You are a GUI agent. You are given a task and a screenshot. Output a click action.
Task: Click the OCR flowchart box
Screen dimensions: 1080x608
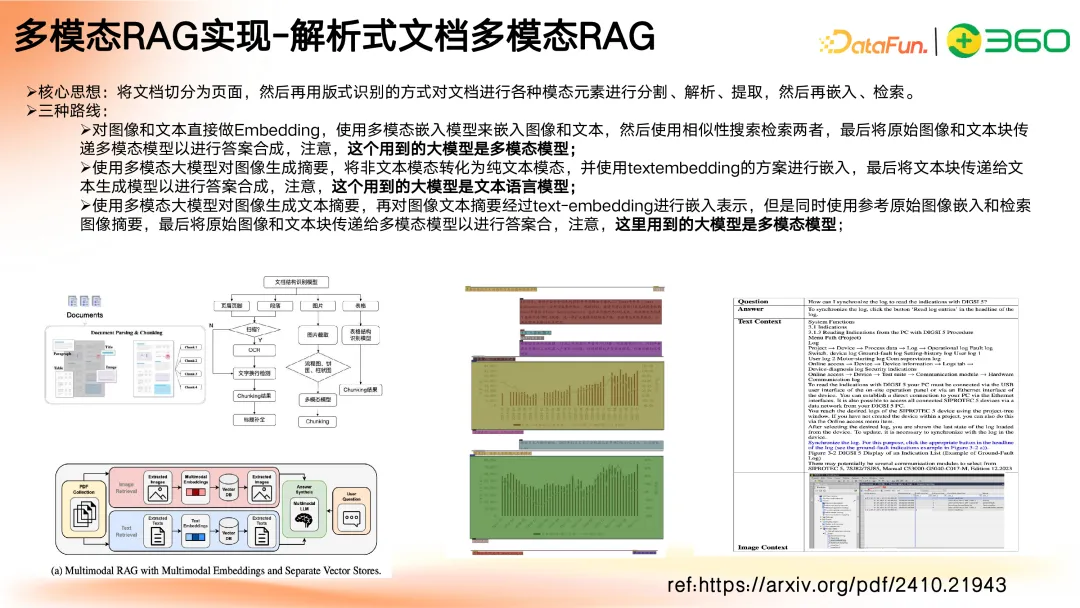coord(254,350)
